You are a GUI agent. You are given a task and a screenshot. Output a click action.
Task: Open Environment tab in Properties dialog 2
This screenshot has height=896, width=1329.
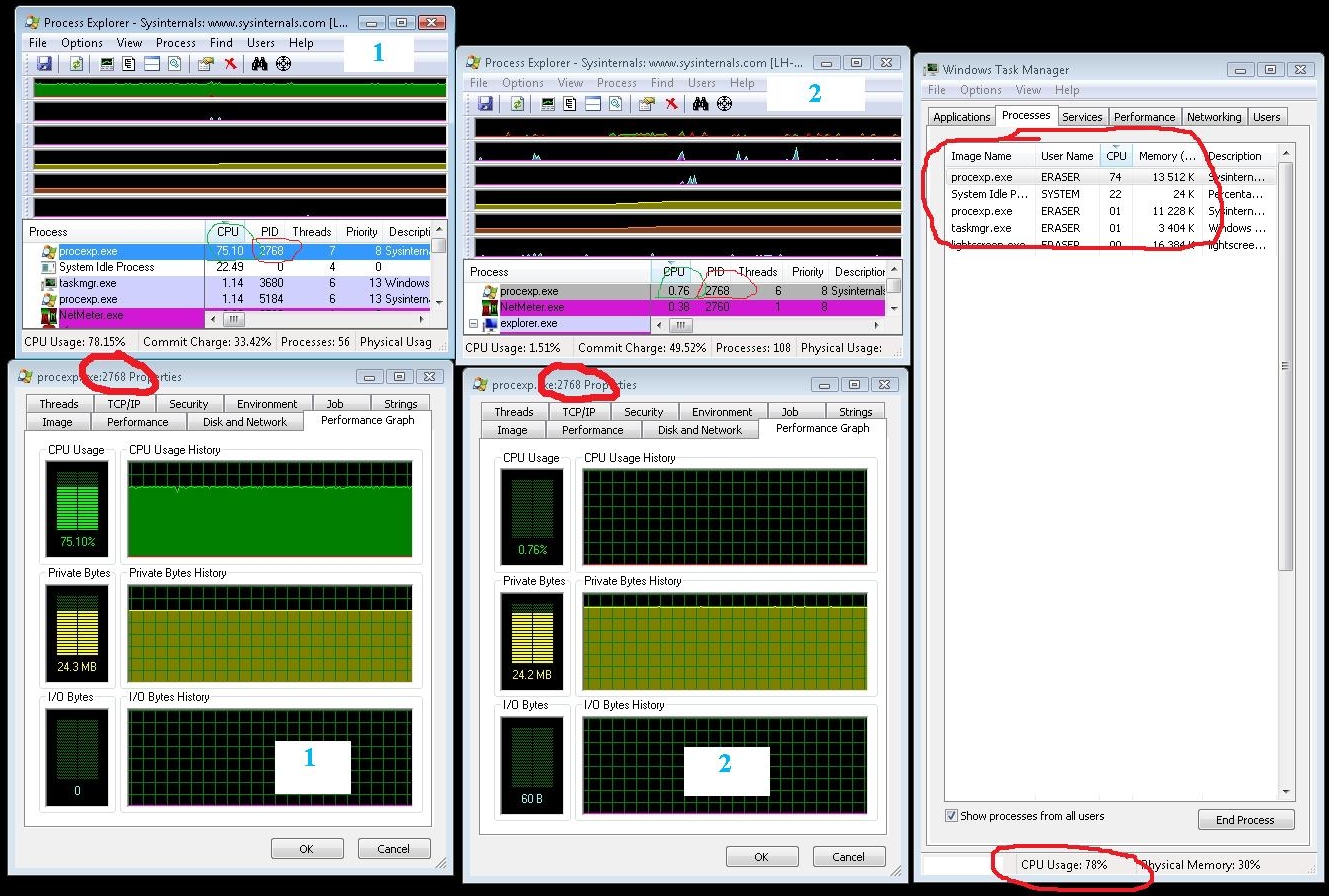point(722,412)
